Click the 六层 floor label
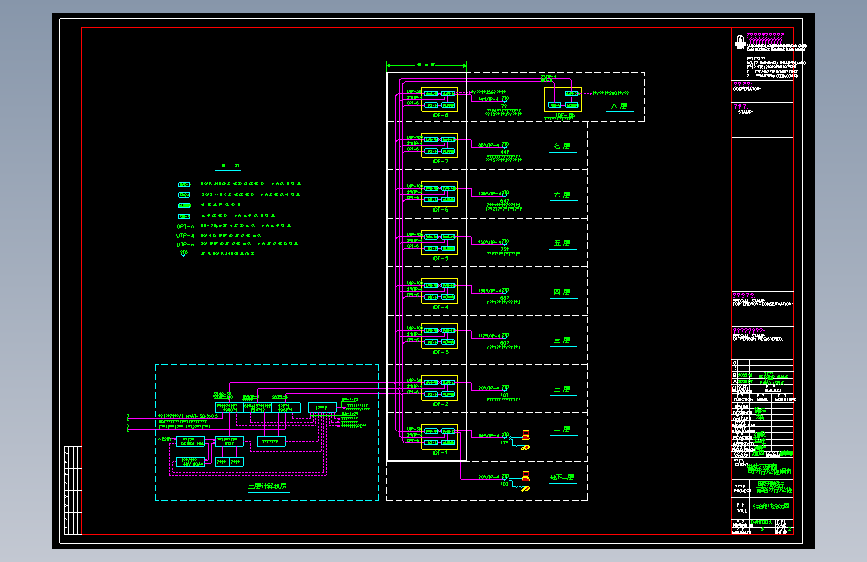The image size is (867, 562). tap(562, 195)
